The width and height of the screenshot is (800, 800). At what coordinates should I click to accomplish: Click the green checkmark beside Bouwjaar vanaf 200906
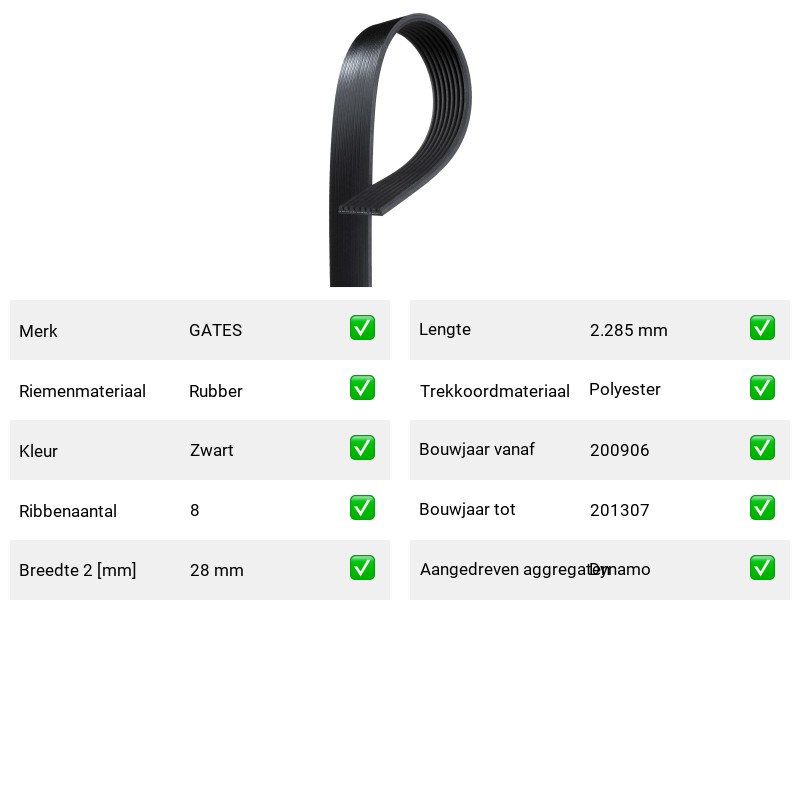click(x=762, y=447)
